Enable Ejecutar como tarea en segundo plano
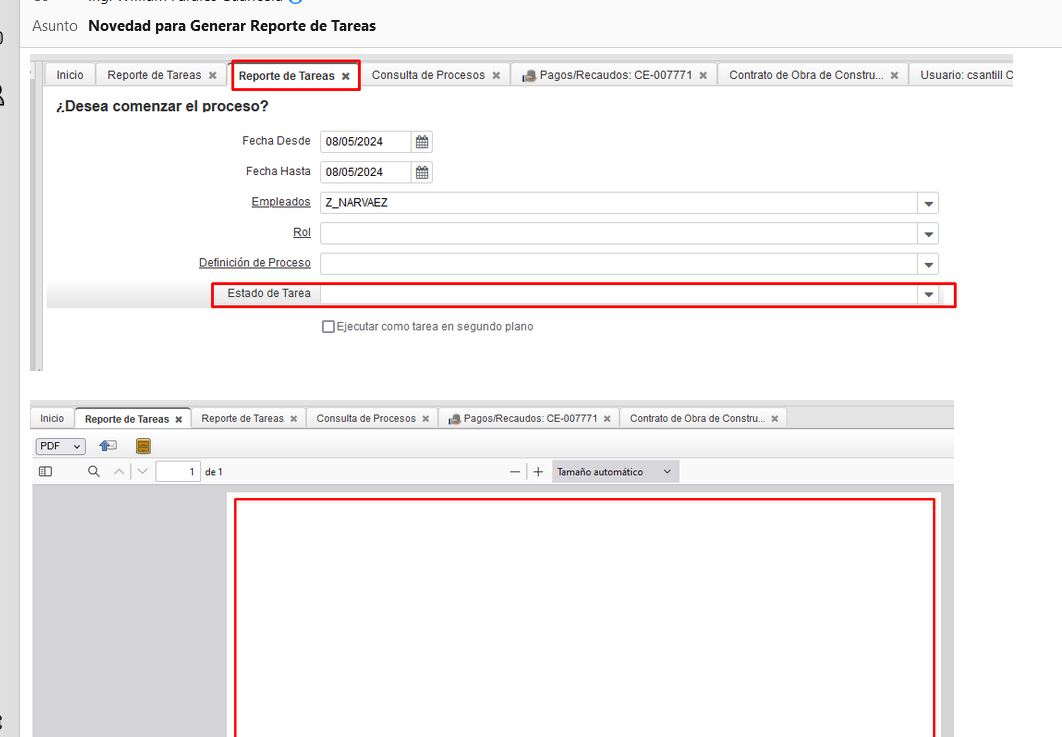Viewport: 1062px width, 737px height. [328, 326]
